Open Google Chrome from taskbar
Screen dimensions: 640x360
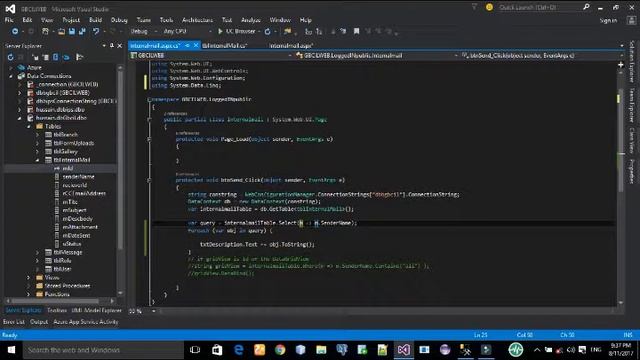coord(280,350)
